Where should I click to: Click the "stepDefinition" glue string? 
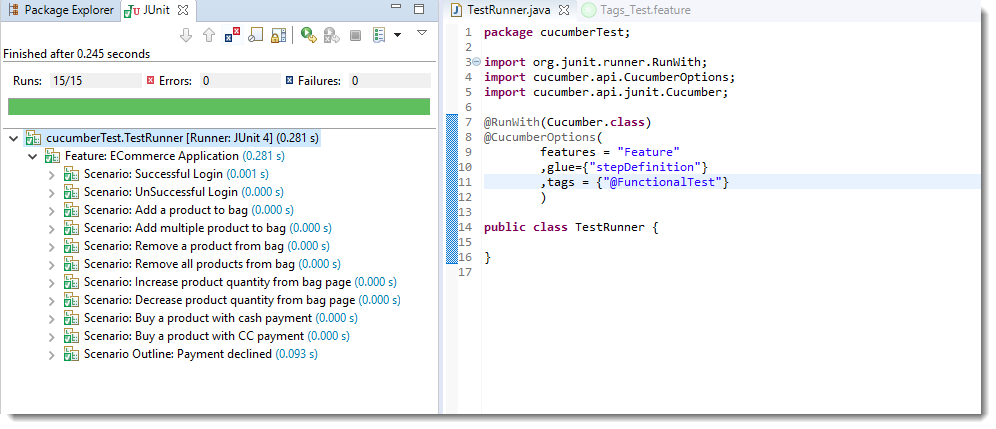tap(645, 167)
